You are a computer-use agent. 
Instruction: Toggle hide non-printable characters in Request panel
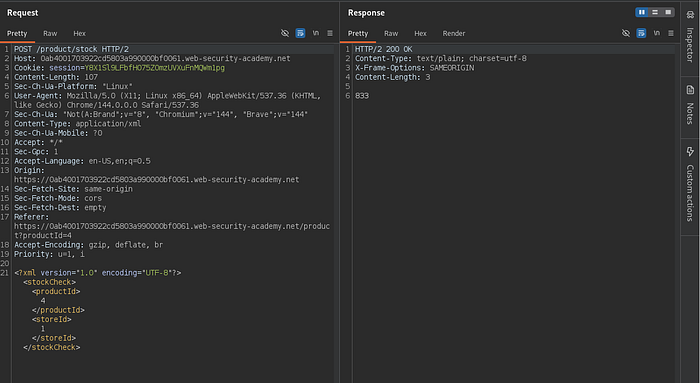[285, 33]
